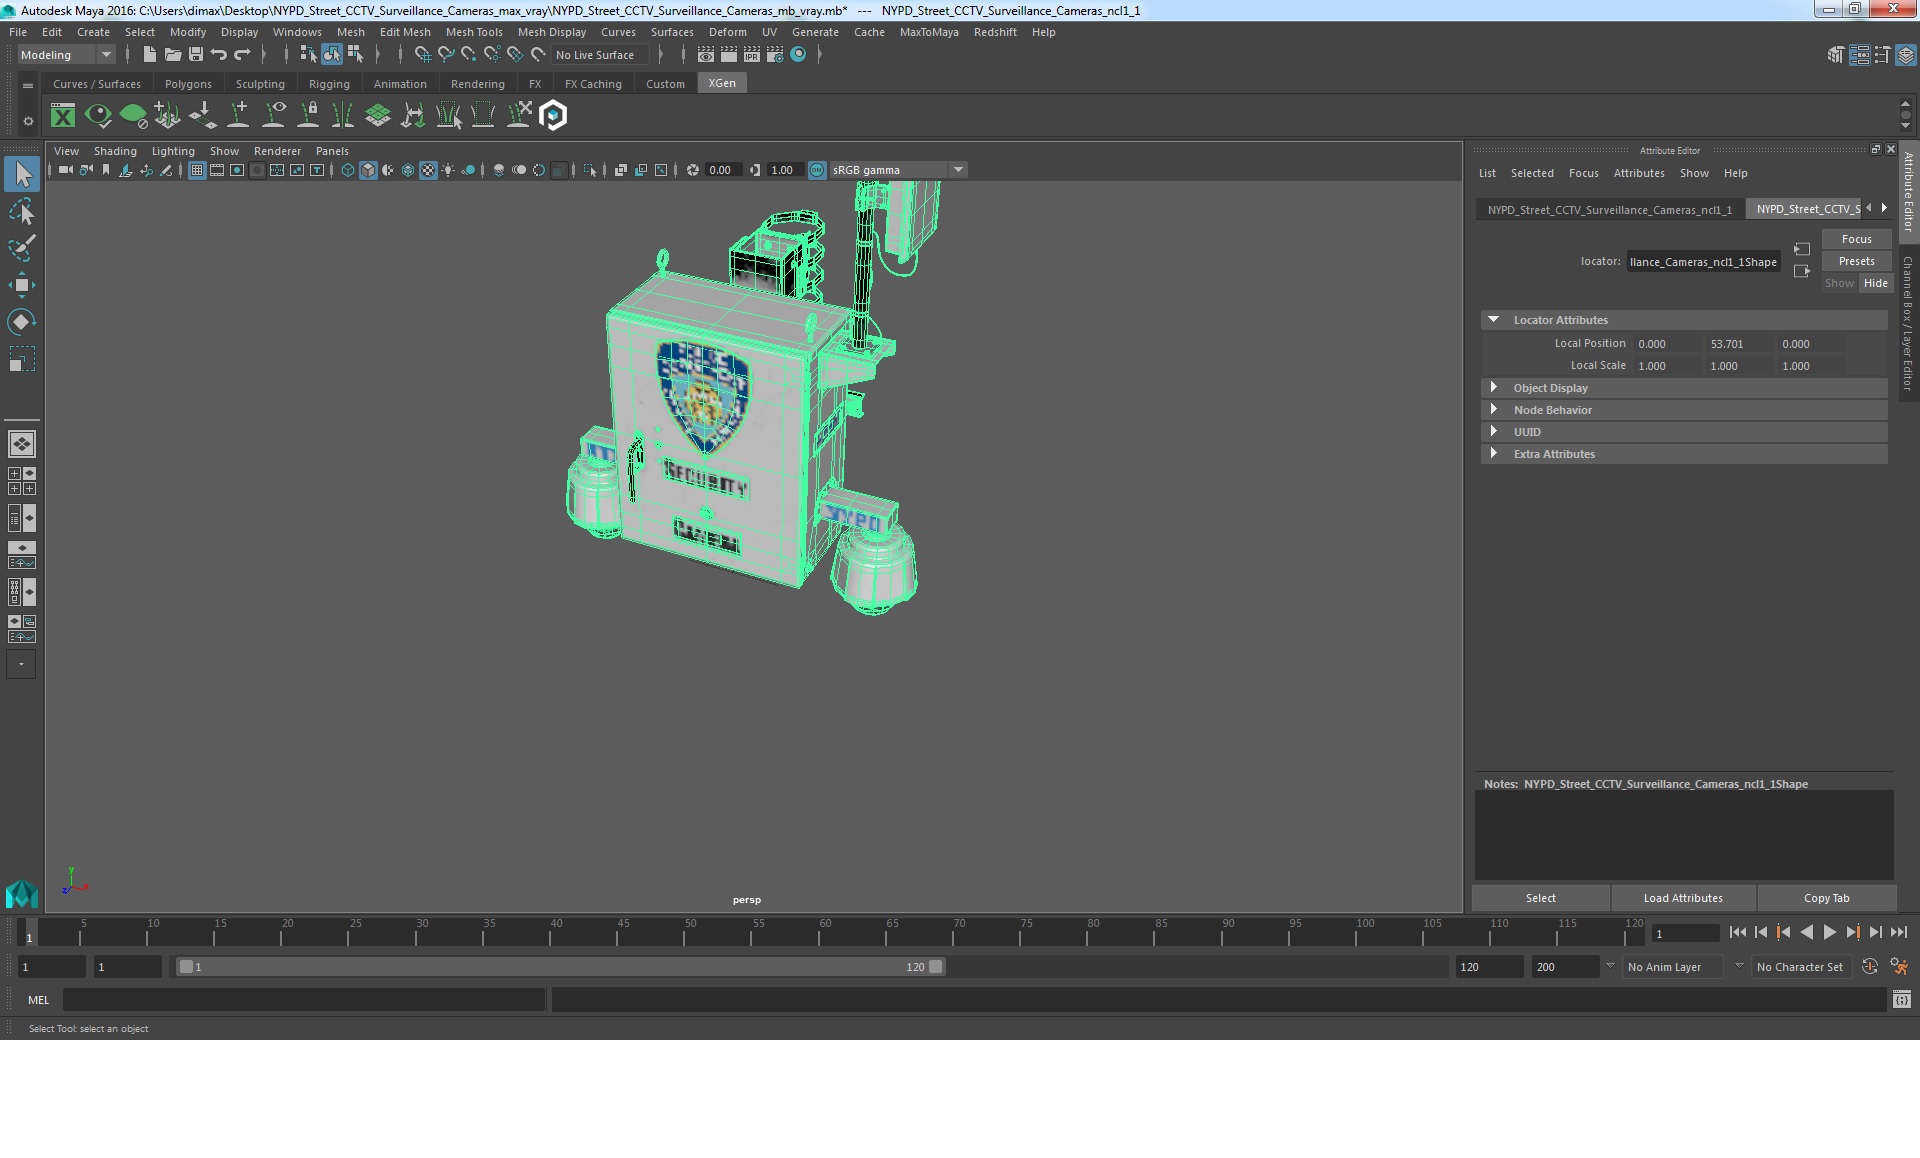
Task: Open a scene with folder icon
Action: pos(172,54)
